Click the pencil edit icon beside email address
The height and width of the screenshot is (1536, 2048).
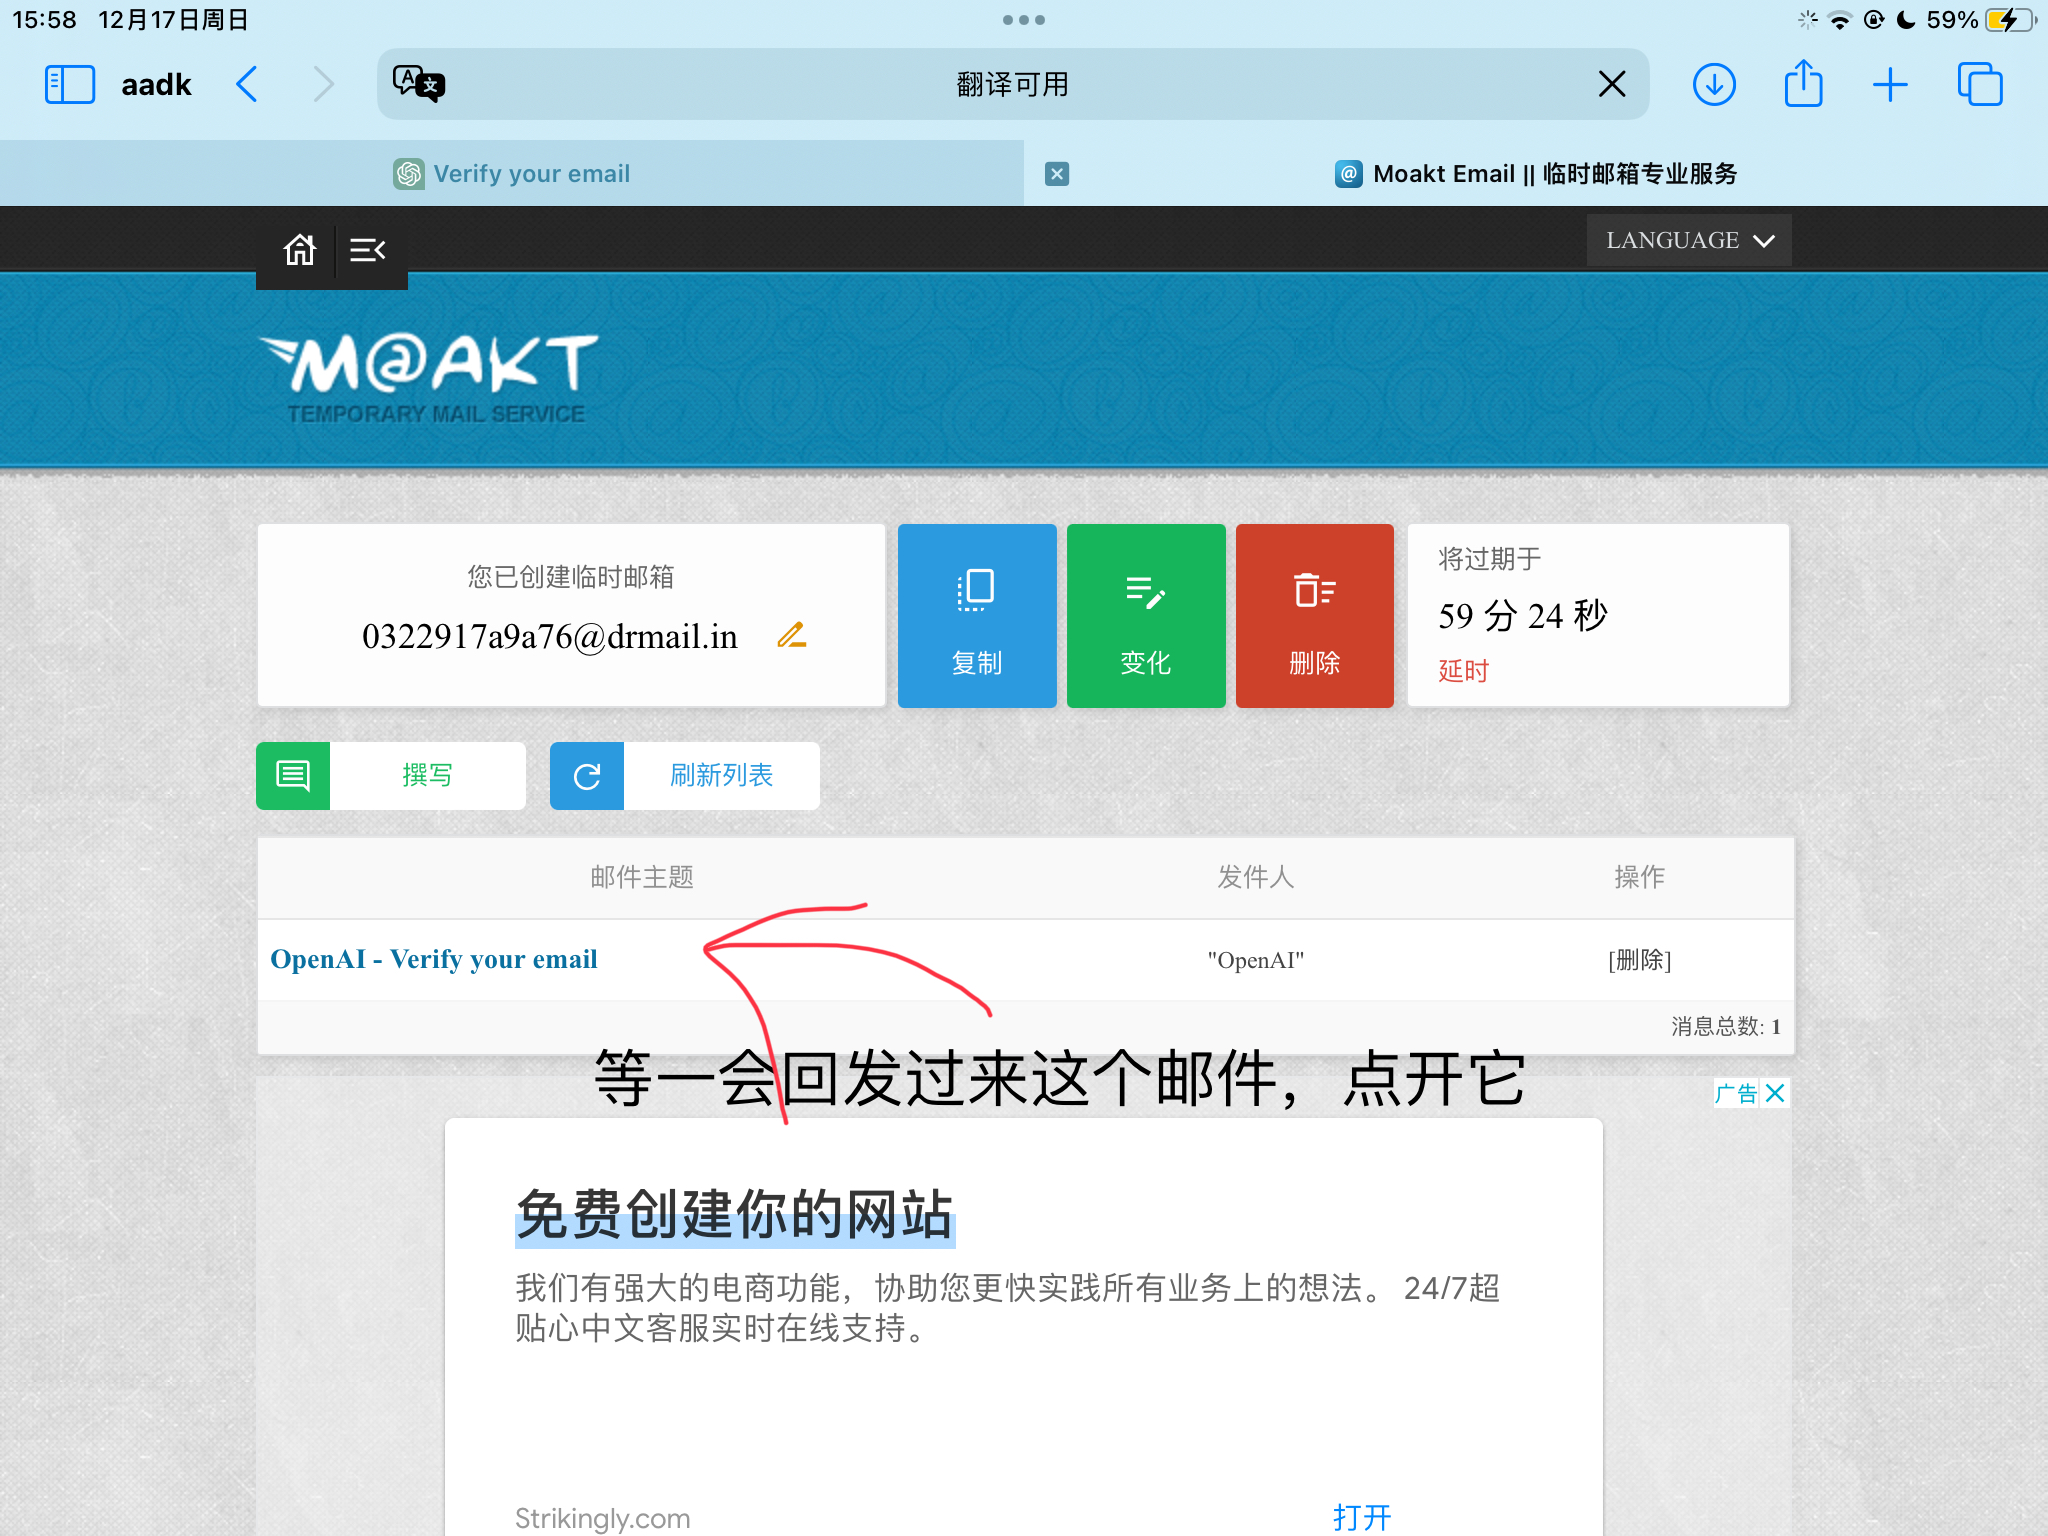point(792,635)
